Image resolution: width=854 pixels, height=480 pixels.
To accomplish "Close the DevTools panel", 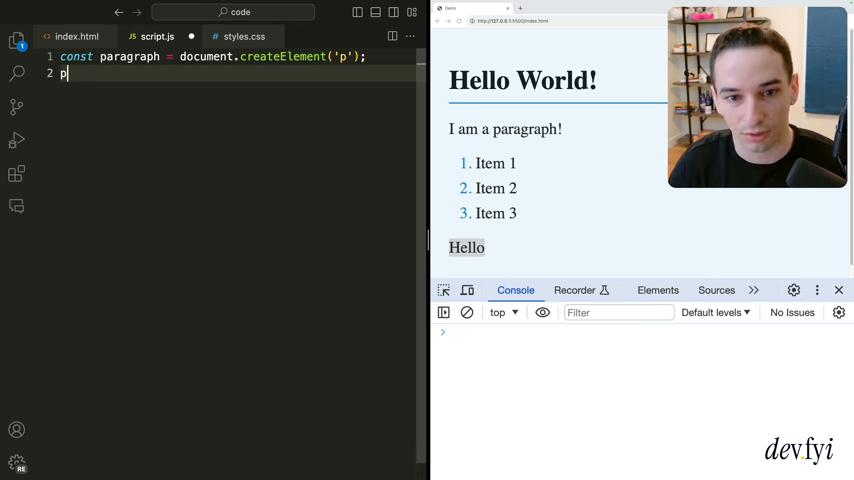I will click(x=839, y=290).
